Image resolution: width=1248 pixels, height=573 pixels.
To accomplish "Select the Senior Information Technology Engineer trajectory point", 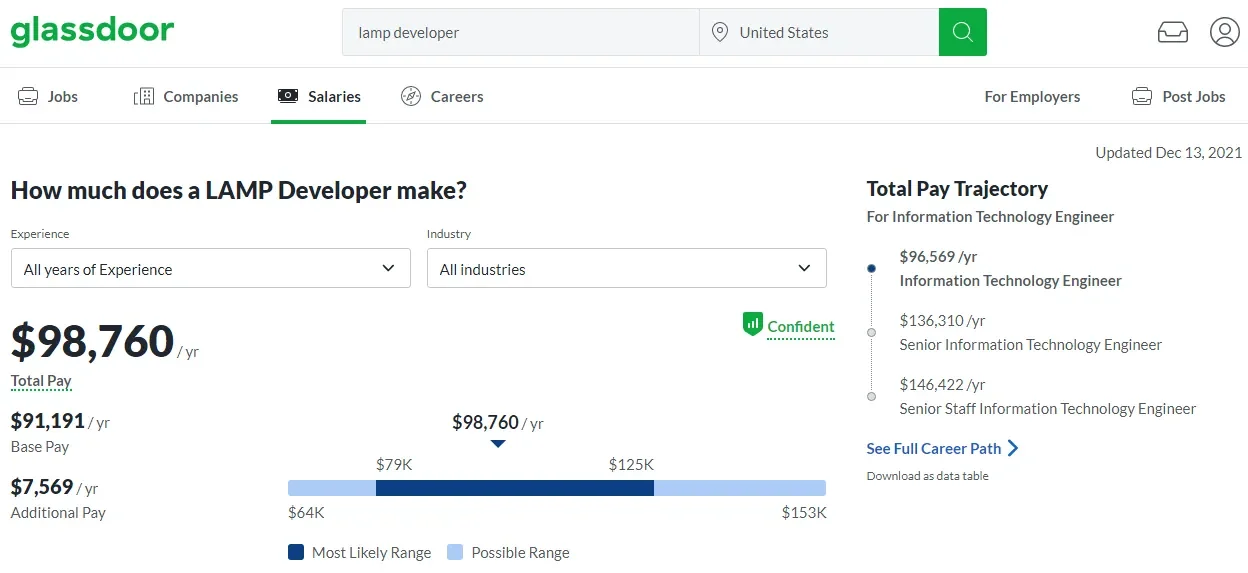I will (x=872, y=332).
